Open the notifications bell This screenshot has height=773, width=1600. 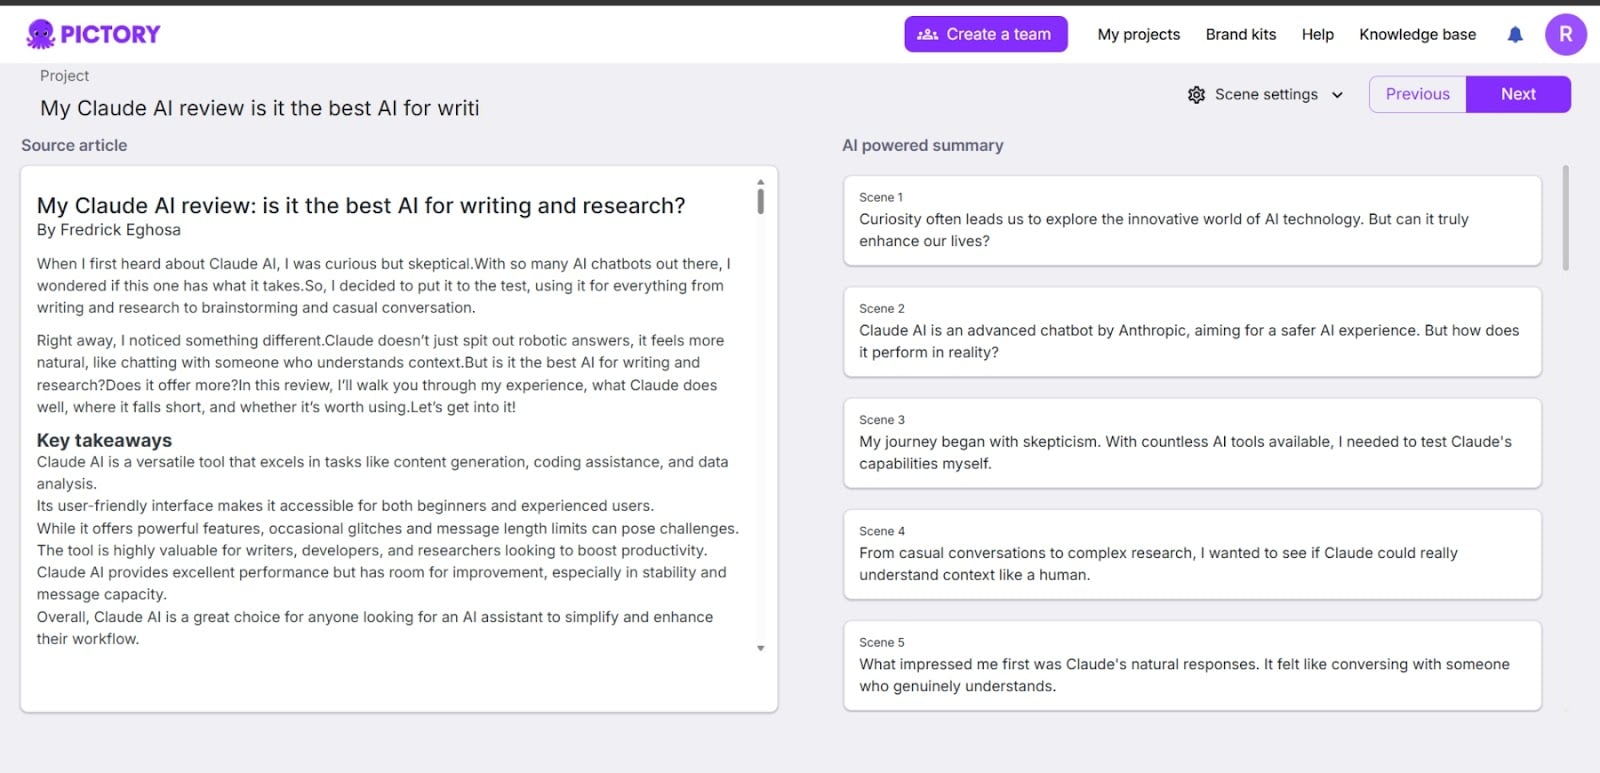[1515, 34]
